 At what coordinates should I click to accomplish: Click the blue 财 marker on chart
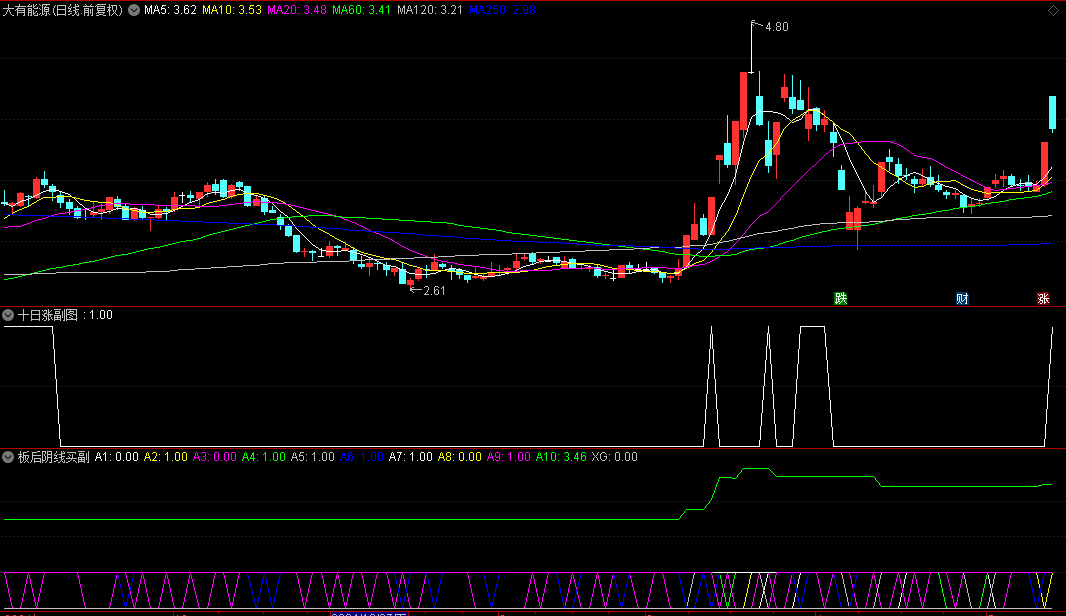click(x=962, y=298)
